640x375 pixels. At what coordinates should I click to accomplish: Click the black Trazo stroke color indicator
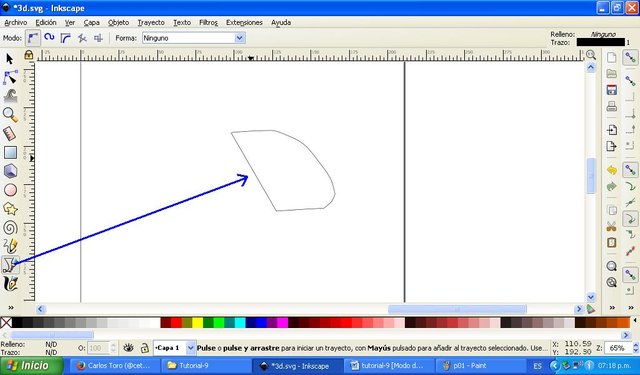click(600, 42)
